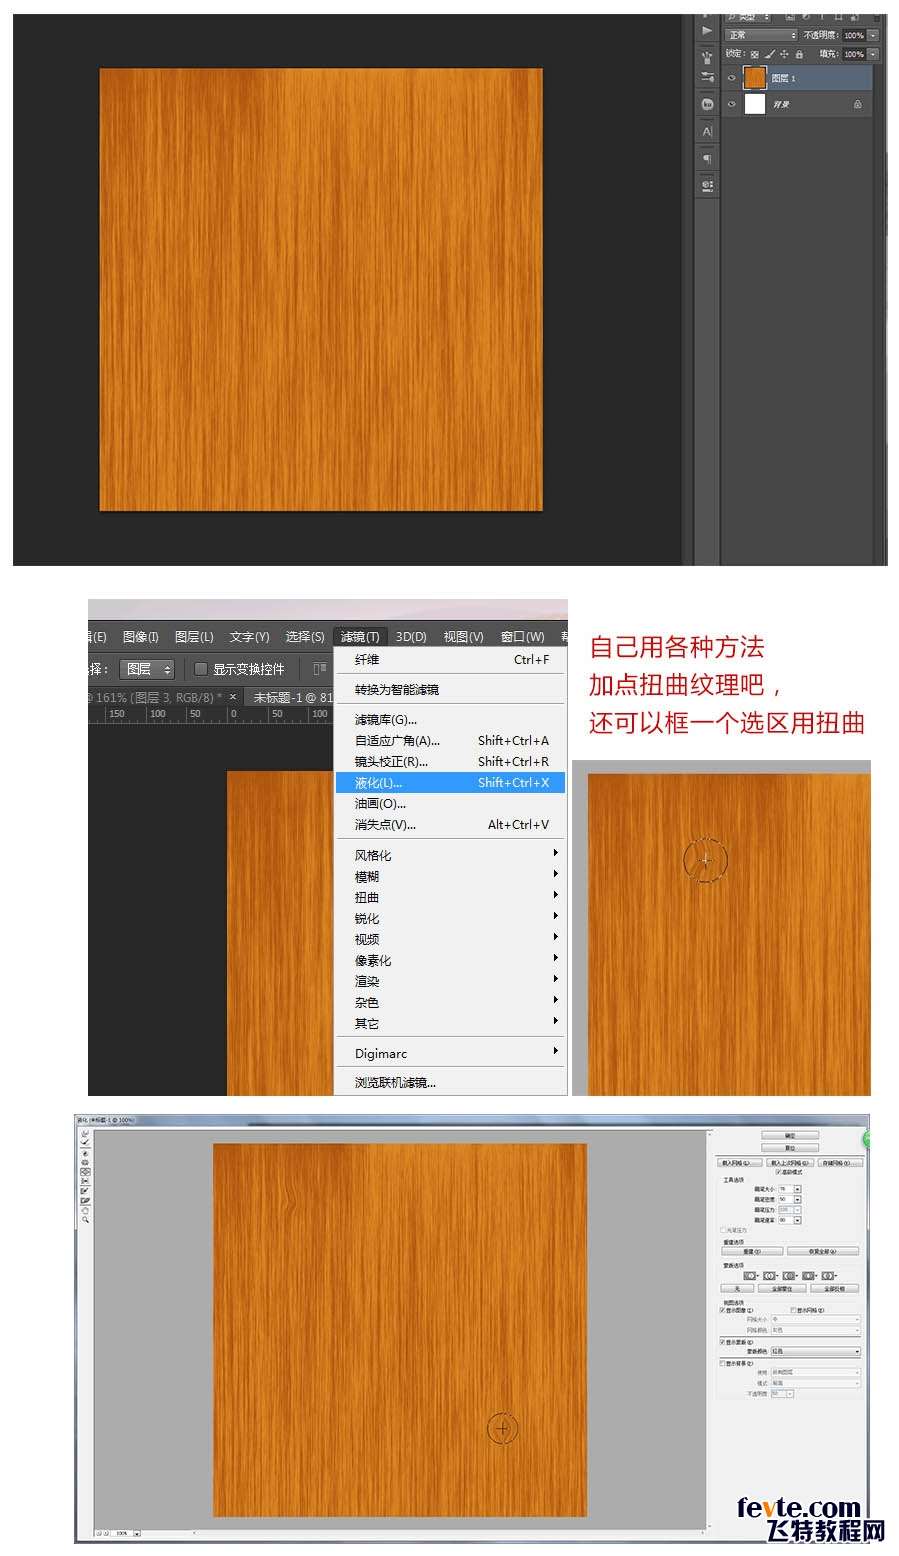Toggle the 高级模式 checkbox in Liquify

[778, 1172]
